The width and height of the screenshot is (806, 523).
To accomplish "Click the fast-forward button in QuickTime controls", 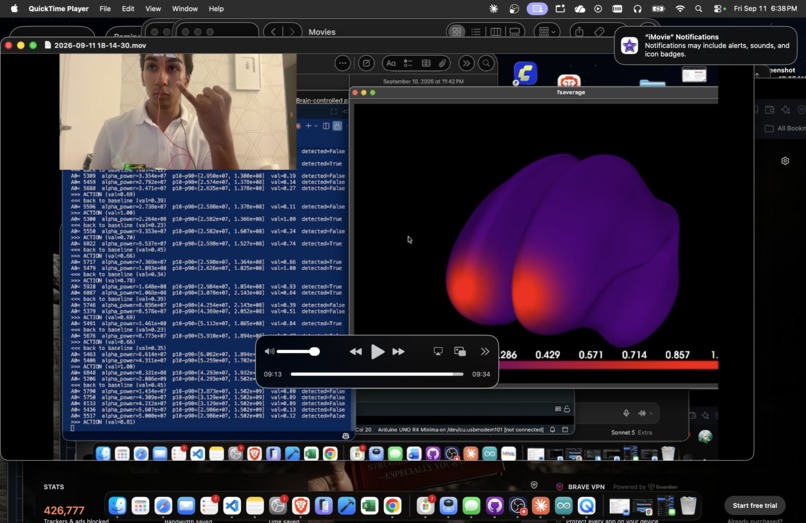I will tap(399, 352).
